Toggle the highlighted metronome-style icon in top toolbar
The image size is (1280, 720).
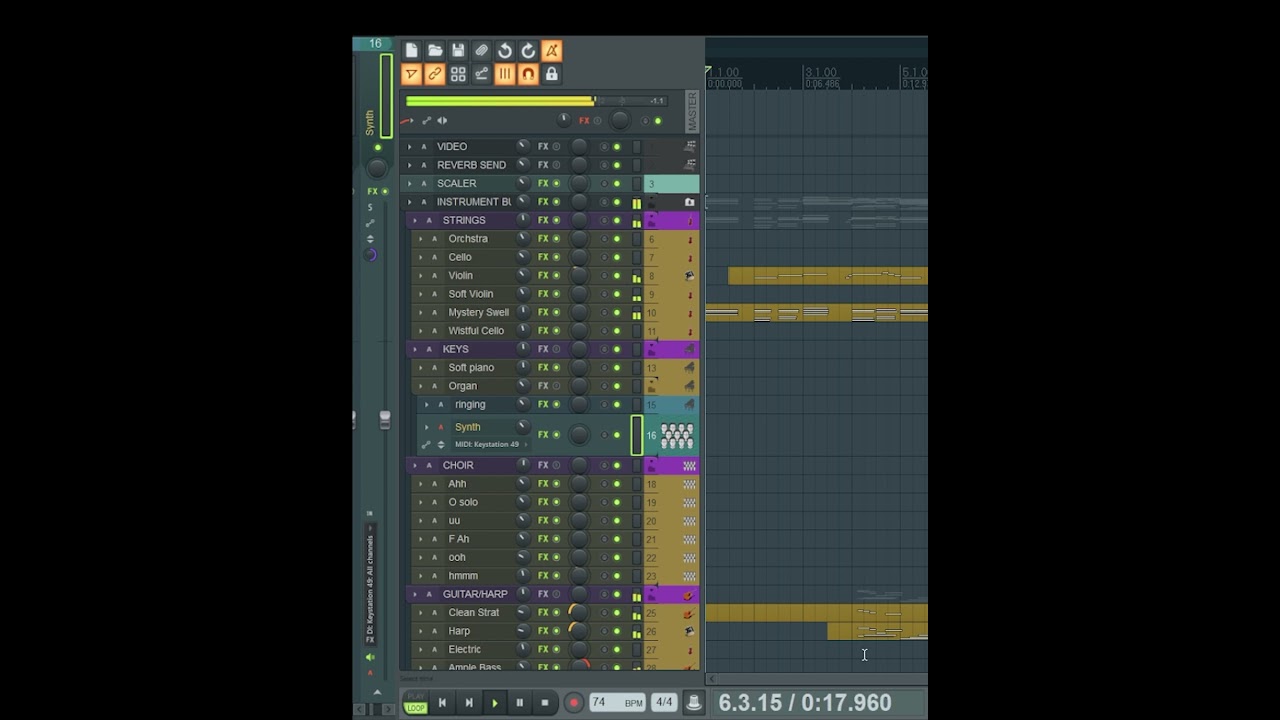pos(551,50)
